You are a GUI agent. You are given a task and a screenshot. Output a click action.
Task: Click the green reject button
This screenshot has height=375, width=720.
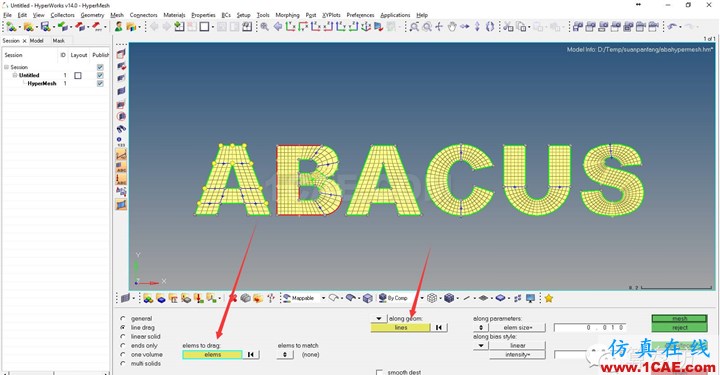pyautogui.click(x=680, y=327)
